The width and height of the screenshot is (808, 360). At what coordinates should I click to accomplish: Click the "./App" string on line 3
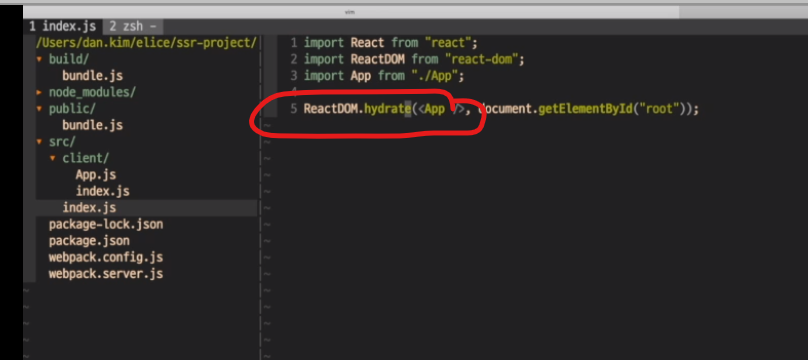[434, 76]
